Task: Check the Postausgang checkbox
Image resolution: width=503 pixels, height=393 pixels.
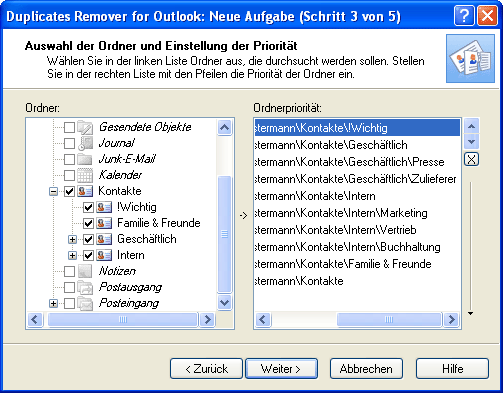Action: [69, 287]
